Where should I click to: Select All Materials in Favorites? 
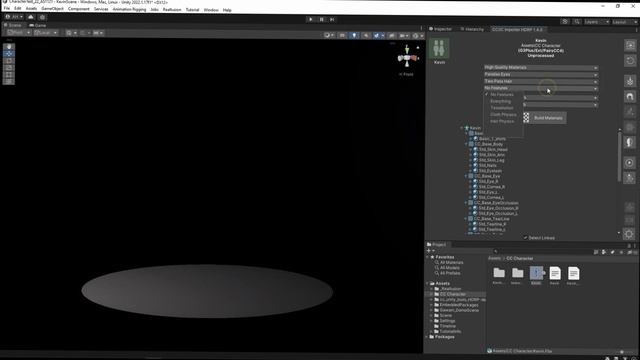coord(451,262)
